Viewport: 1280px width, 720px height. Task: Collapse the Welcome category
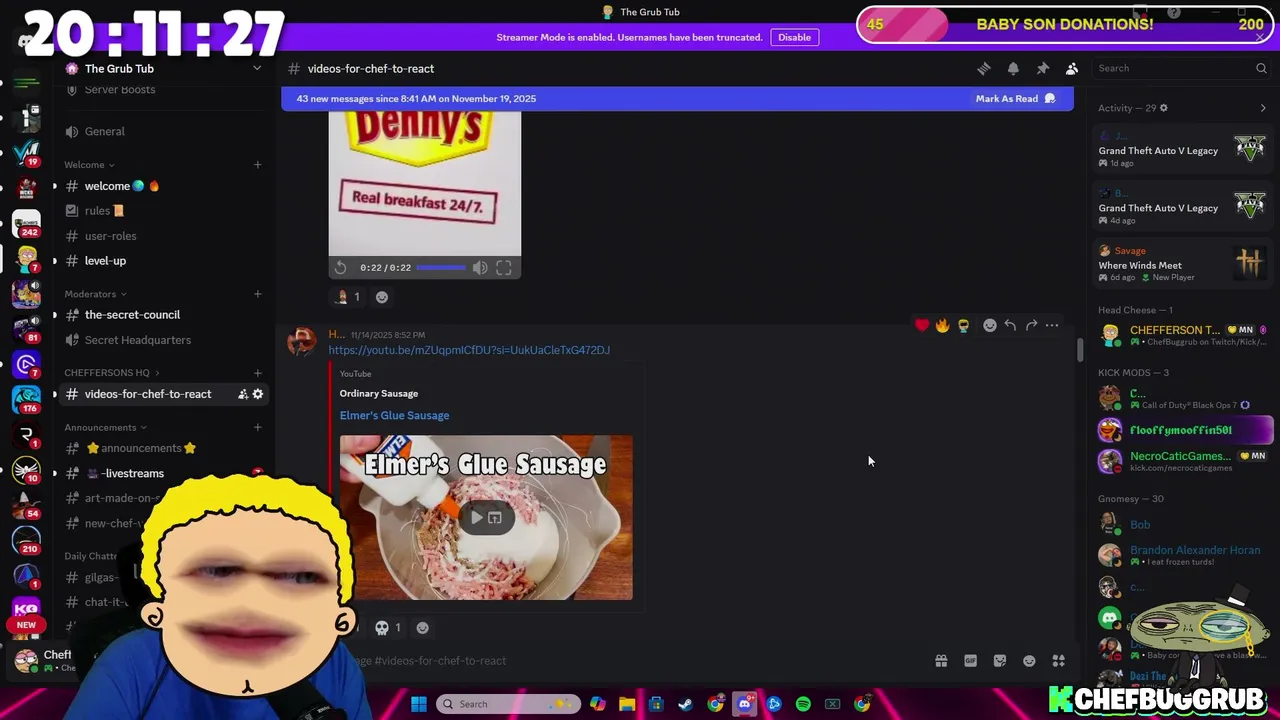[x=88, y=165]
